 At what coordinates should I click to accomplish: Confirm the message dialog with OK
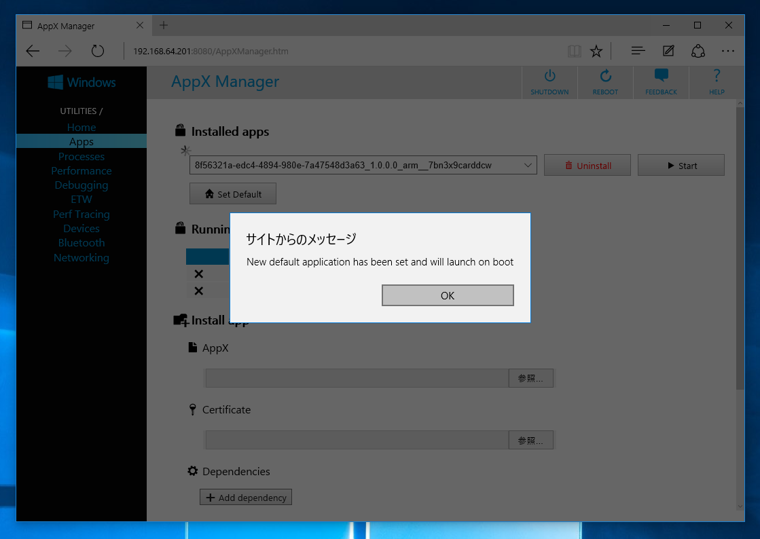[447, 295]
